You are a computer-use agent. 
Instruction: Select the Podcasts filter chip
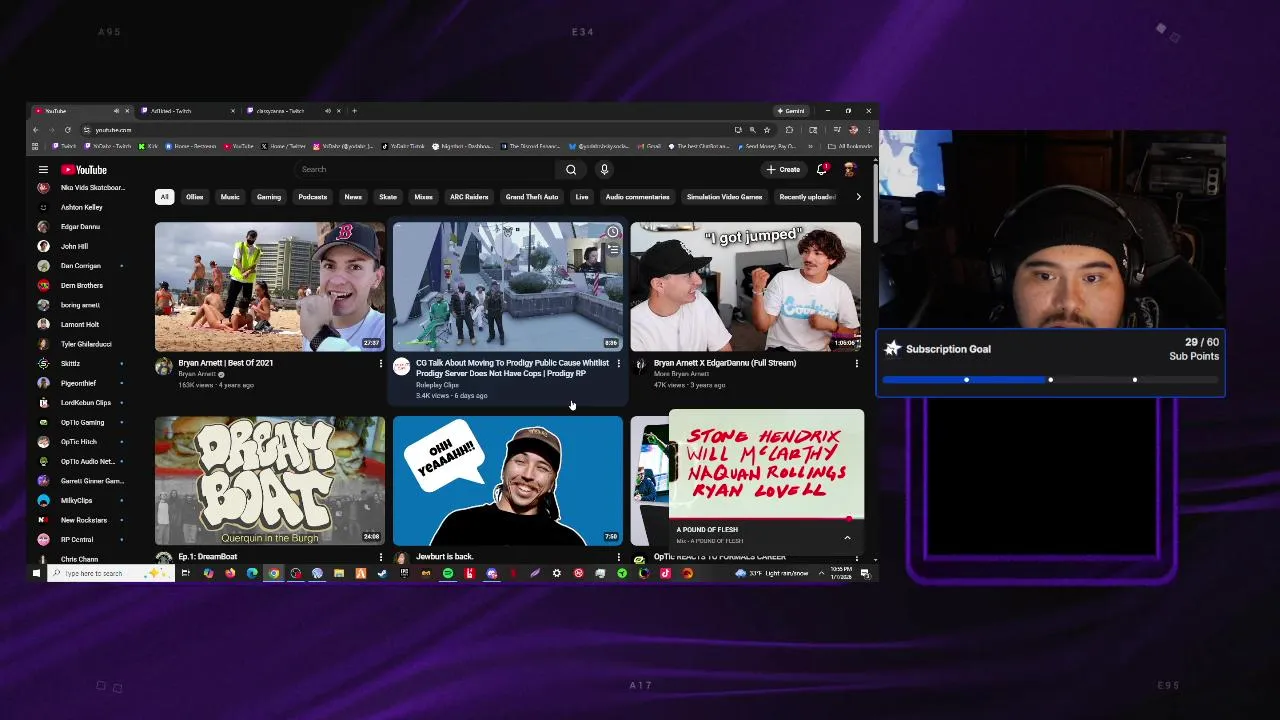tap(312, 197)
